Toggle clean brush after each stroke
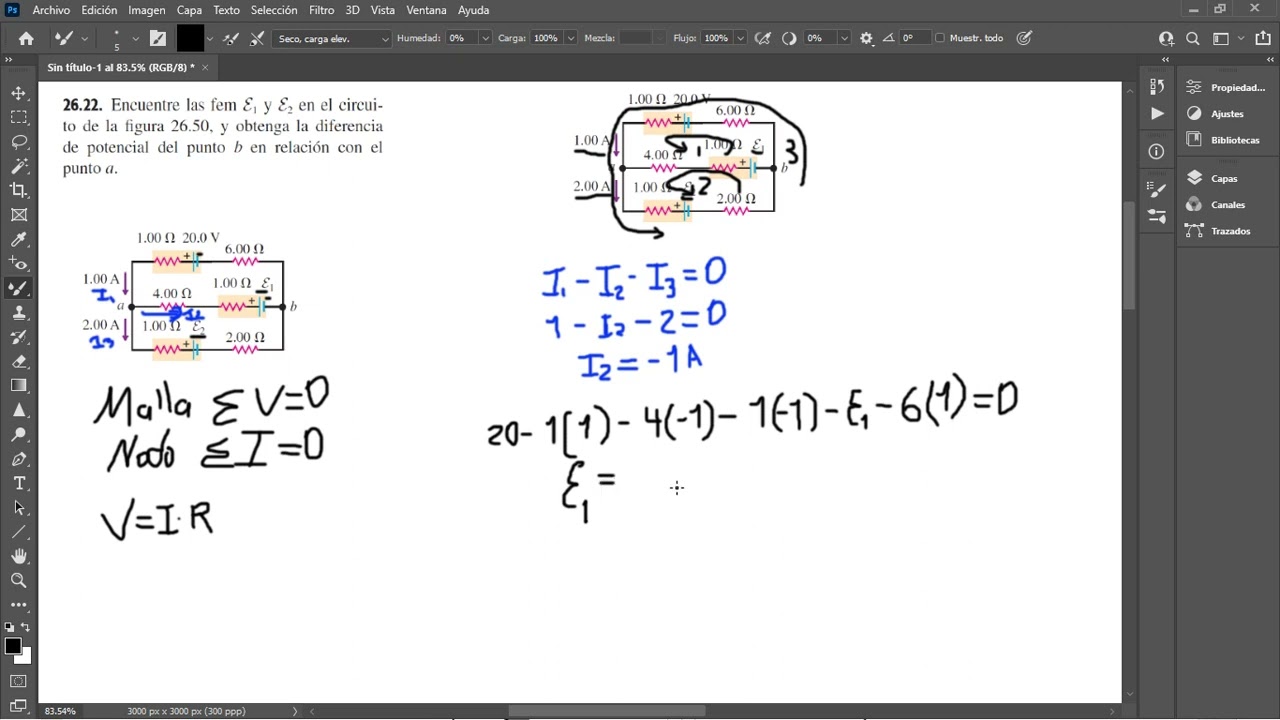The width and height of the screenshot is (1280, 720). (x=257, y=38)
